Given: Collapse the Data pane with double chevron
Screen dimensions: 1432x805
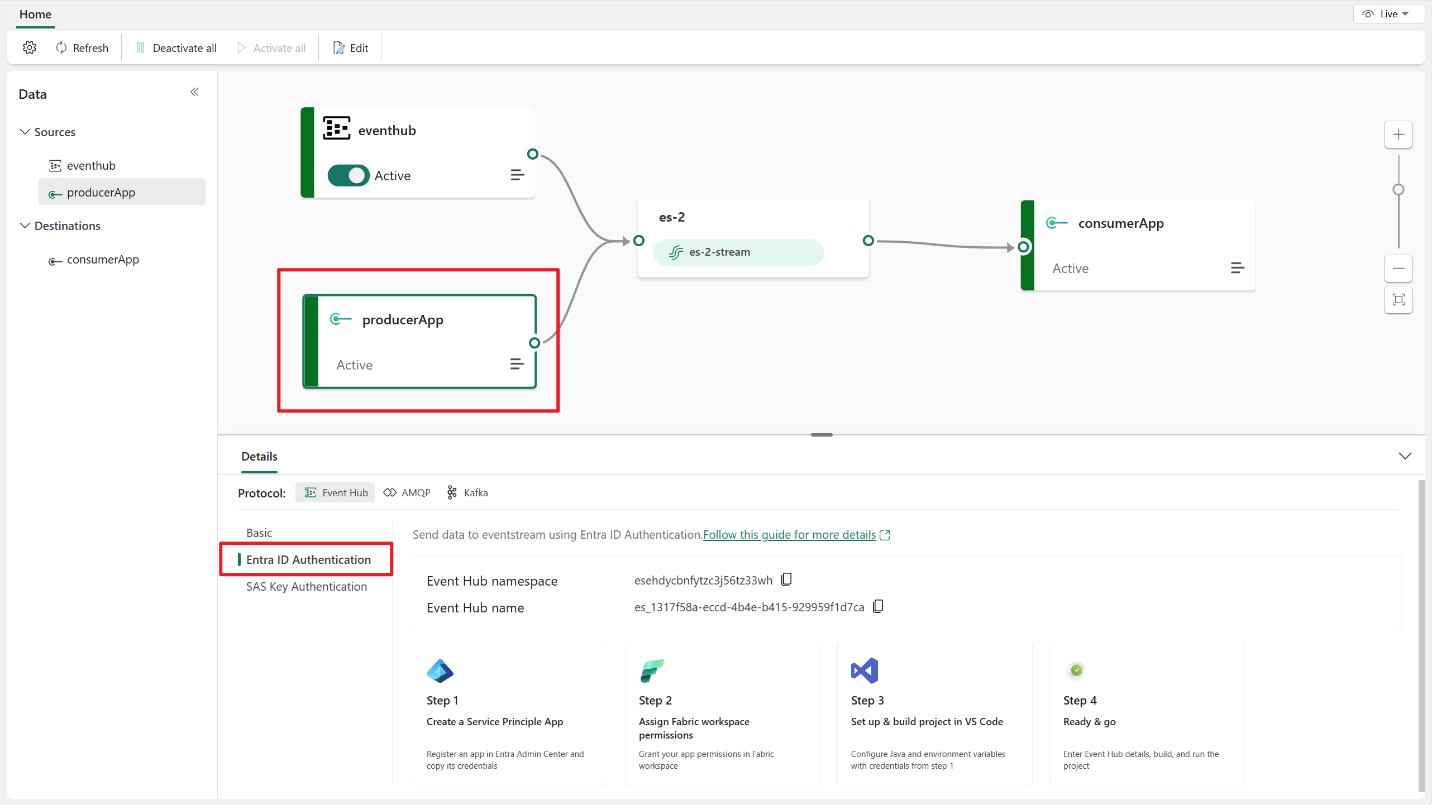Looking at the screenshot, I should tap(194, 92).
